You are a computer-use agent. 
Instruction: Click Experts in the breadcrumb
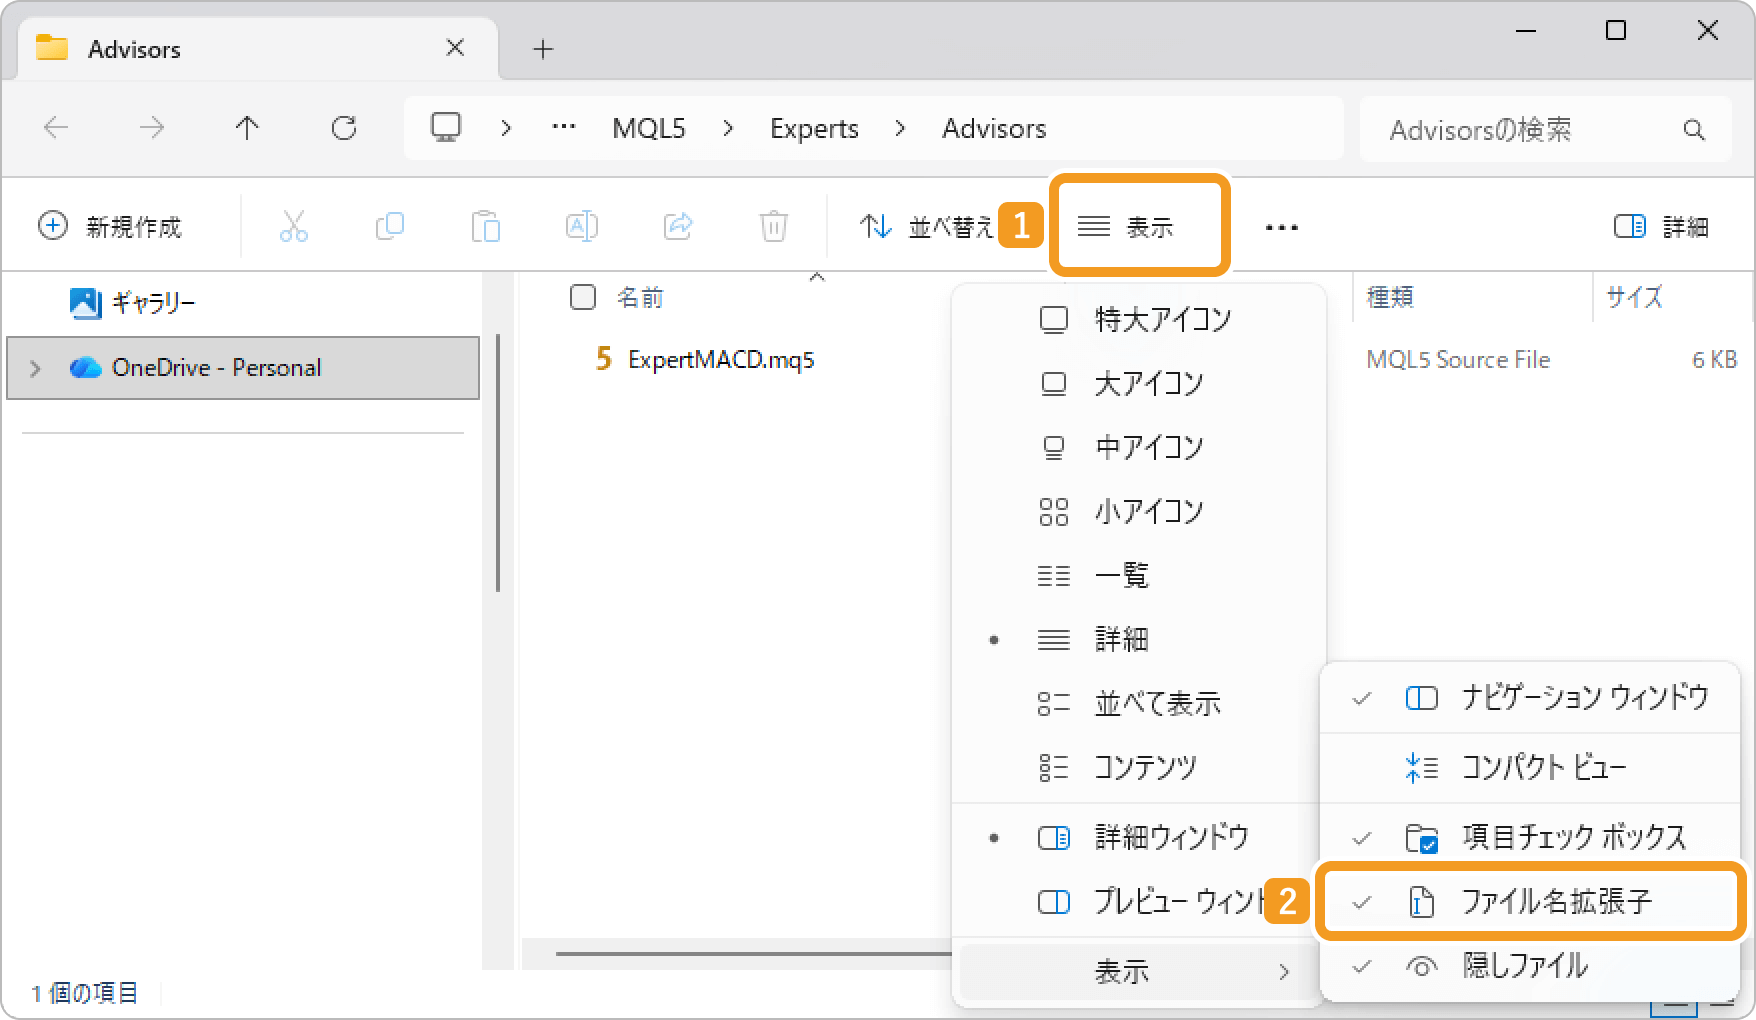(x=814, y=129)
